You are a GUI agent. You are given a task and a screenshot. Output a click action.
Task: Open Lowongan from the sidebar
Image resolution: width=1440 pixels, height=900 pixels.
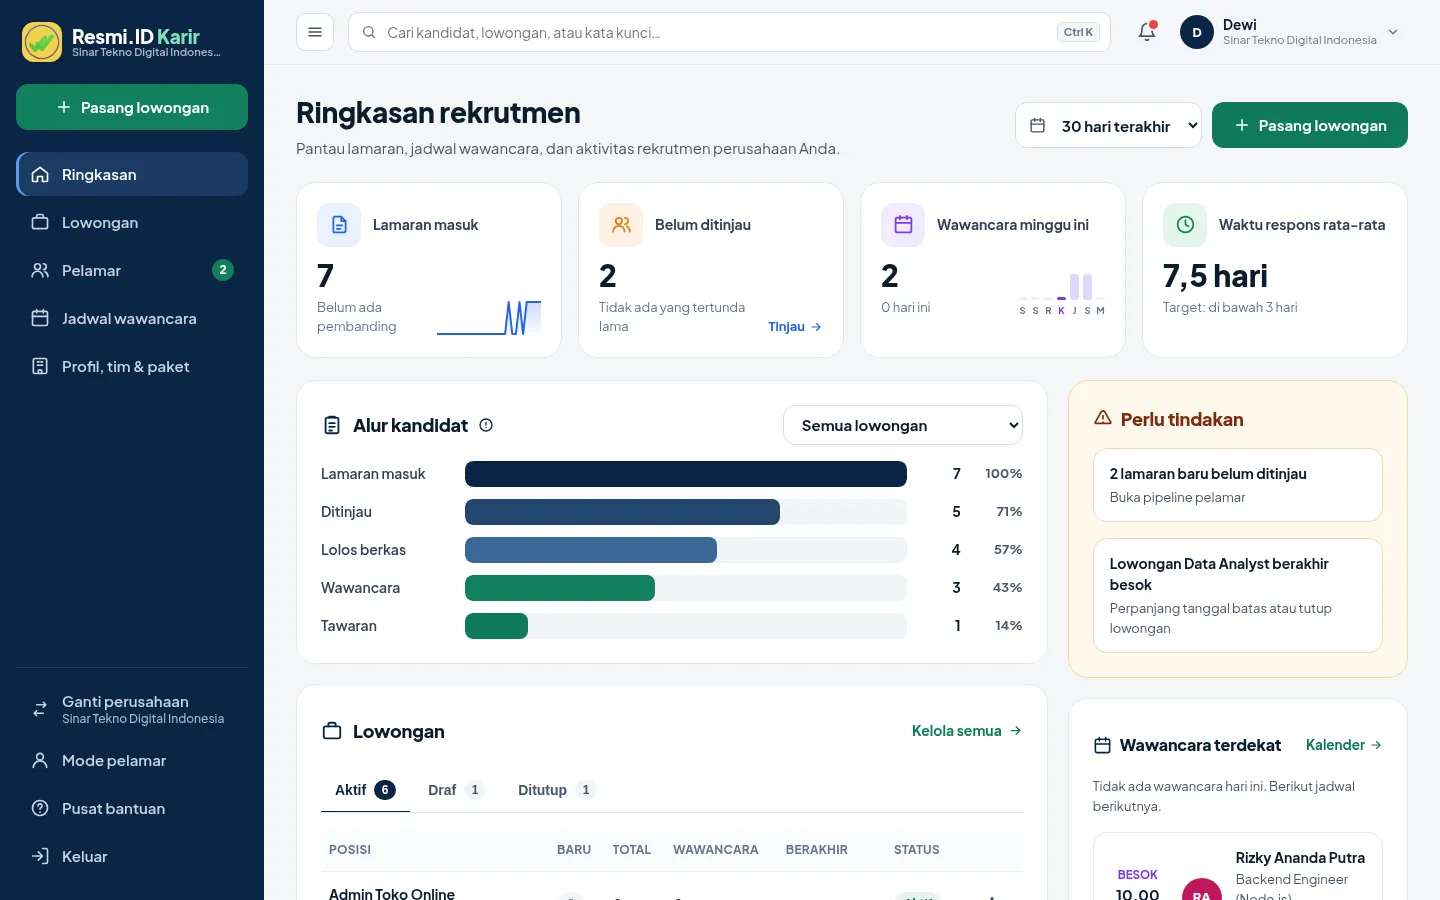point(132,222)
